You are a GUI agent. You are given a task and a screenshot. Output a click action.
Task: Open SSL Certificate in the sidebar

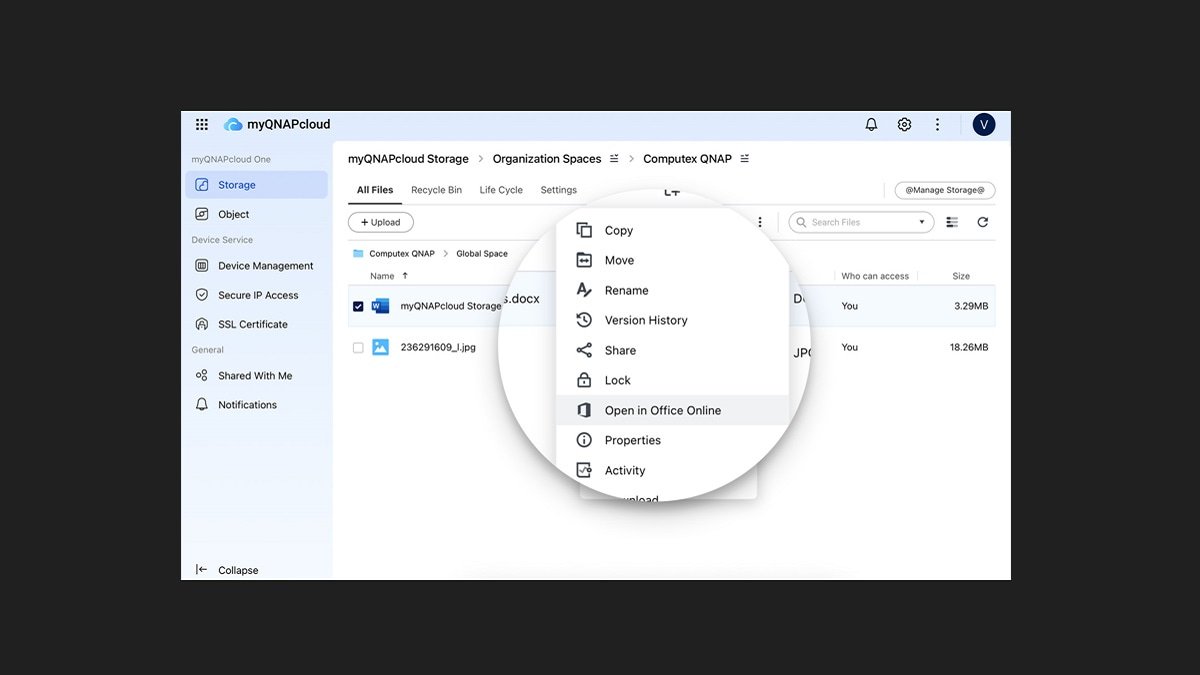256,324
